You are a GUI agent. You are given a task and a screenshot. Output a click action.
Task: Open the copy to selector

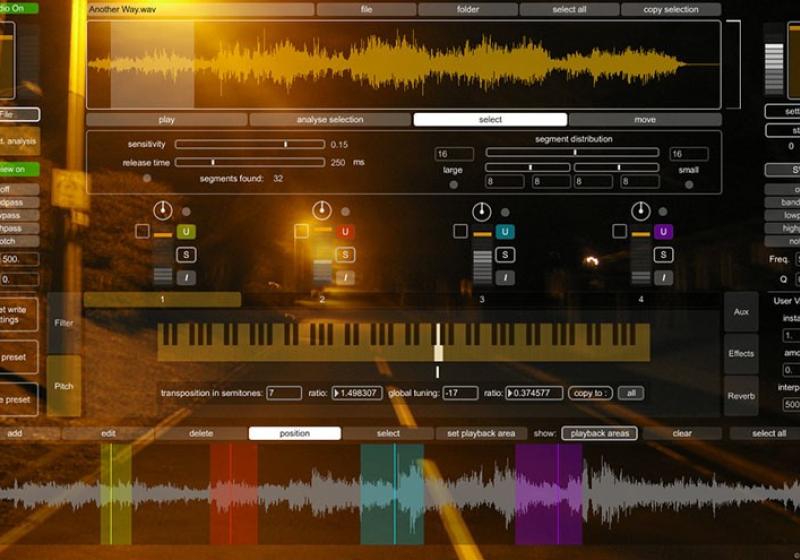click(590, 393)
